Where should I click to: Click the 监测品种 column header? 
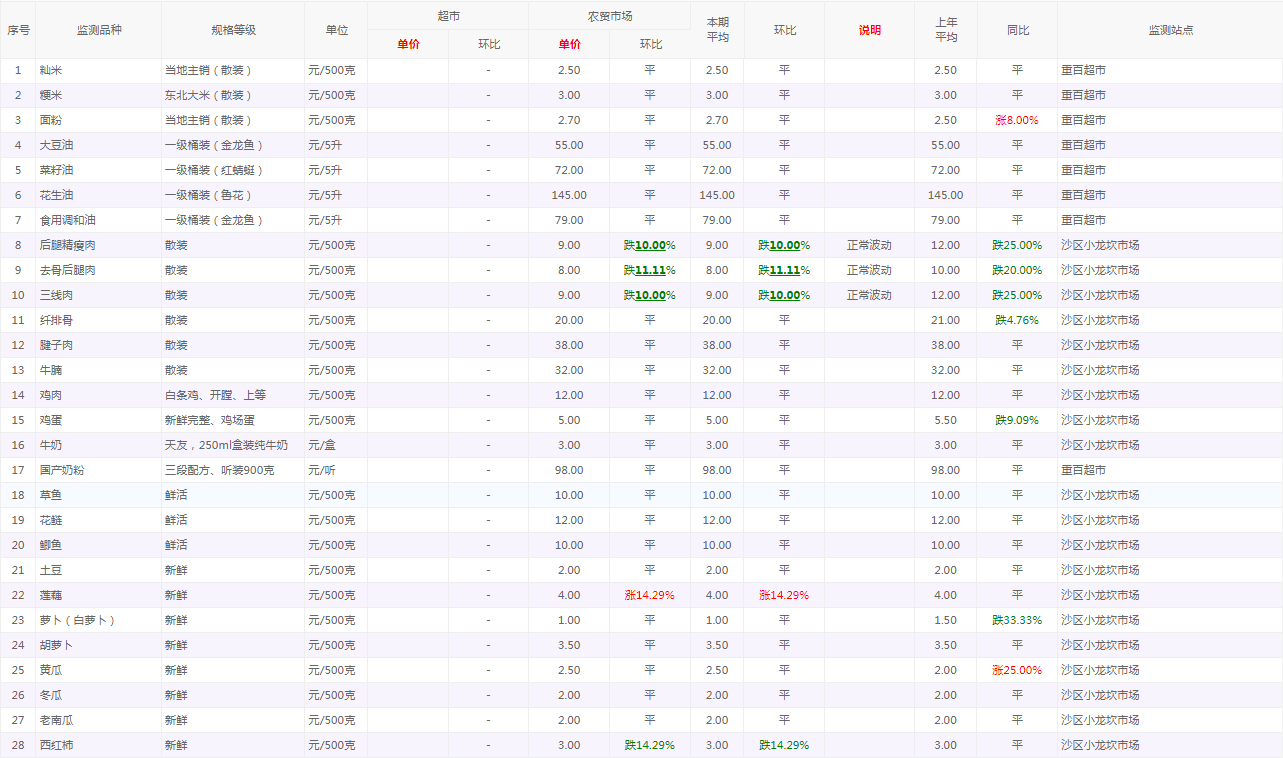pos(98,30)
